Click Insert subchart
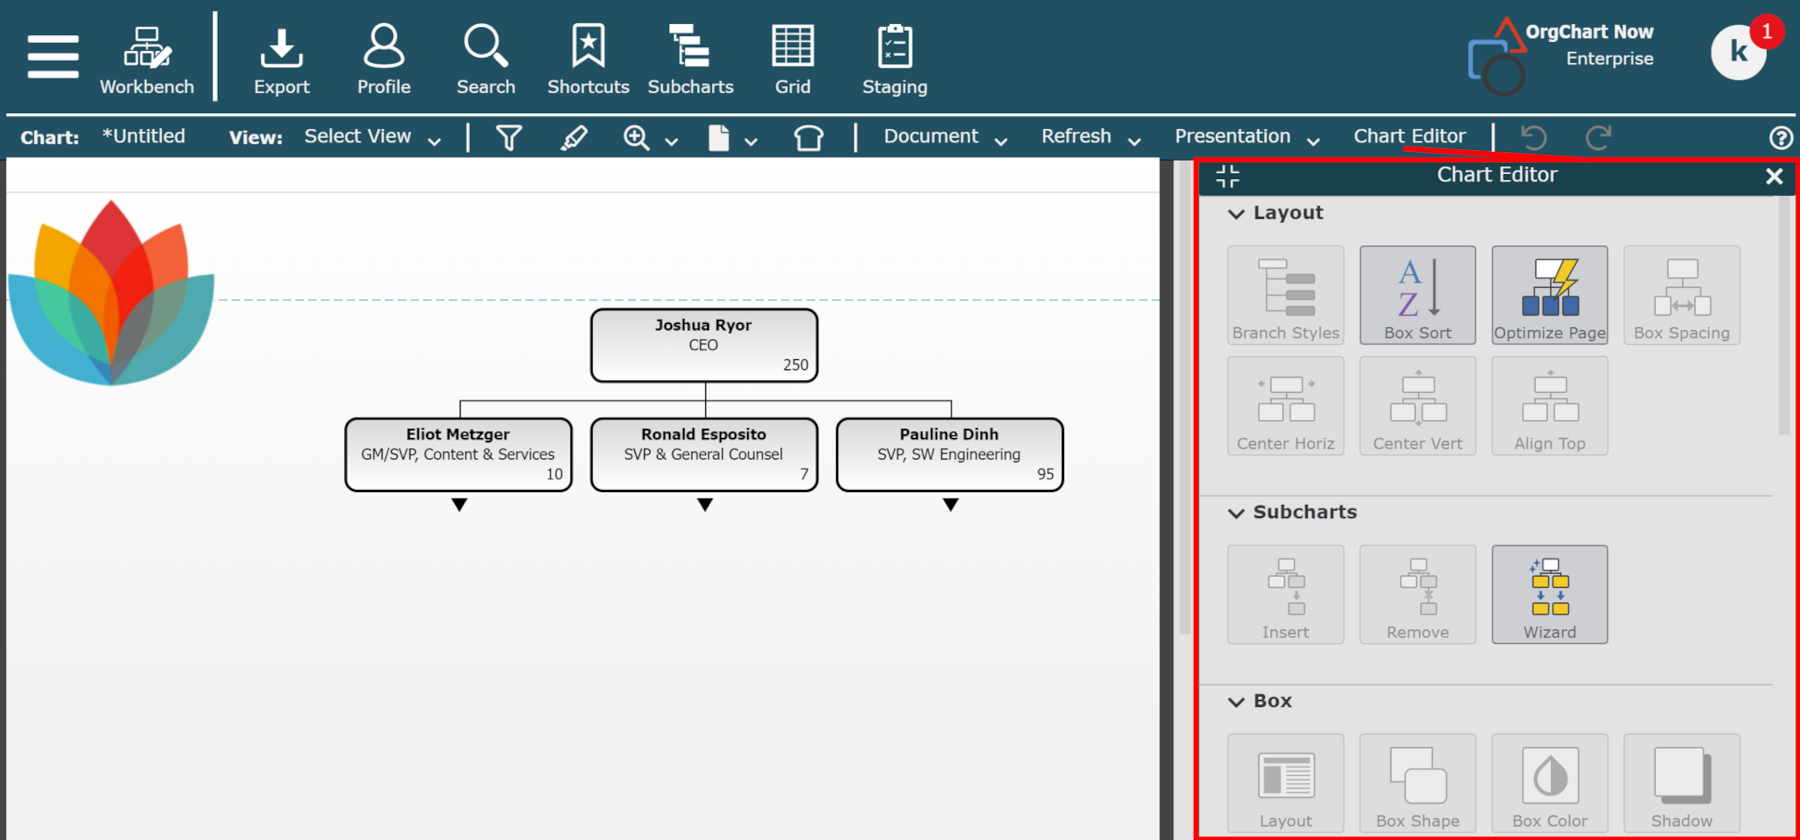1800x840 pixels. [x=1286, y=594]
